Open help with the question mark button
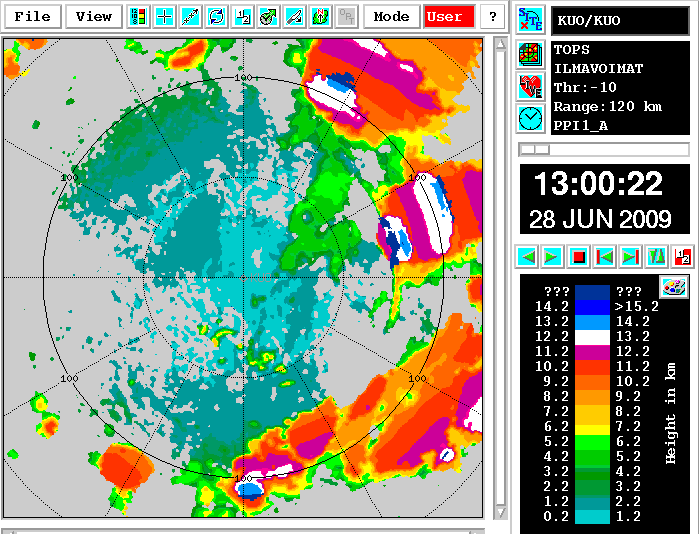The height and width of the screenshot is (534, 699). coord(492,17)
